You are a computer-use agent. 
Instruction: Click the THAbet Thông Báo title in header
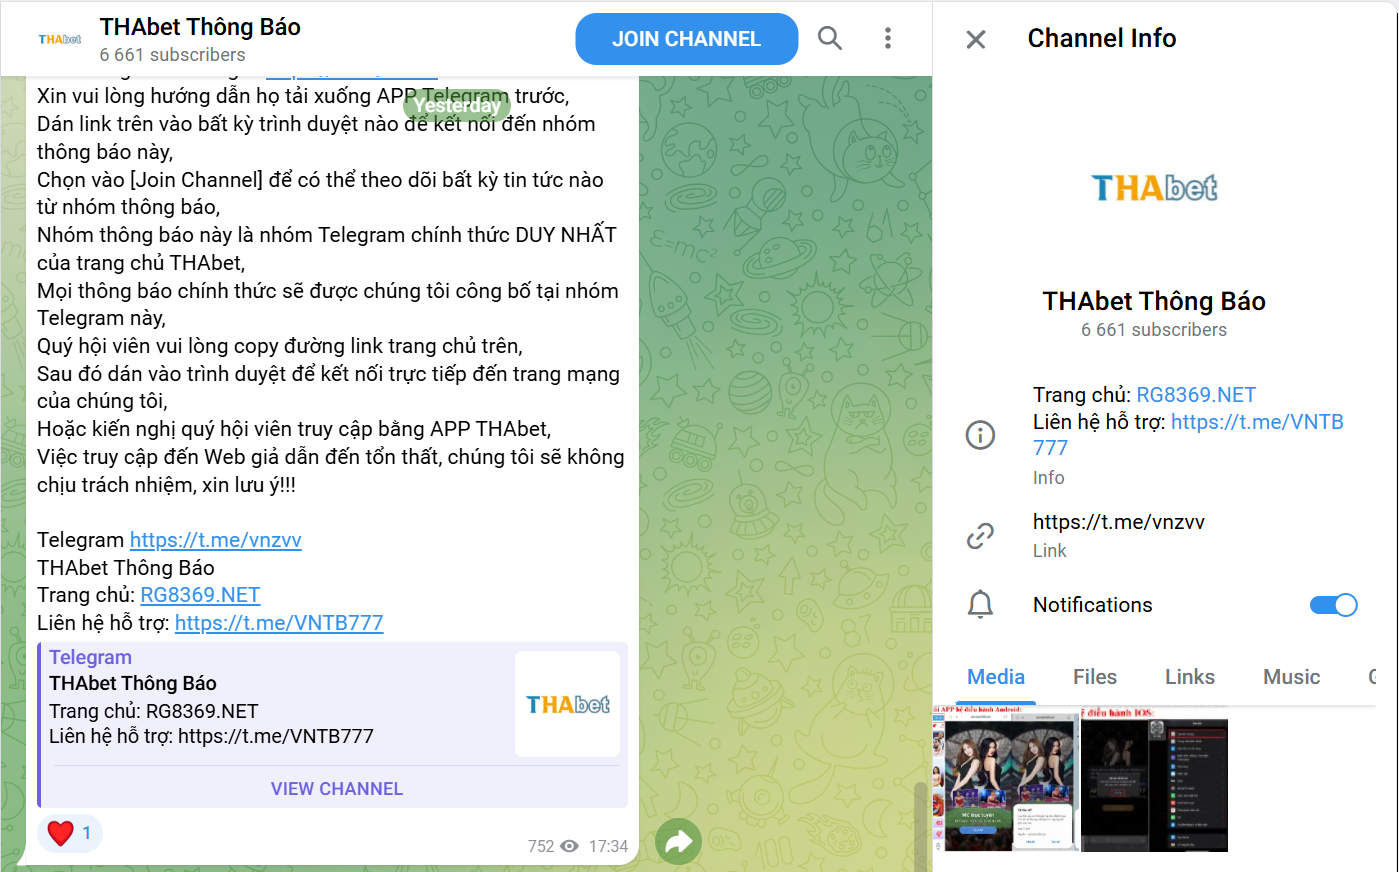coord(200,27)
